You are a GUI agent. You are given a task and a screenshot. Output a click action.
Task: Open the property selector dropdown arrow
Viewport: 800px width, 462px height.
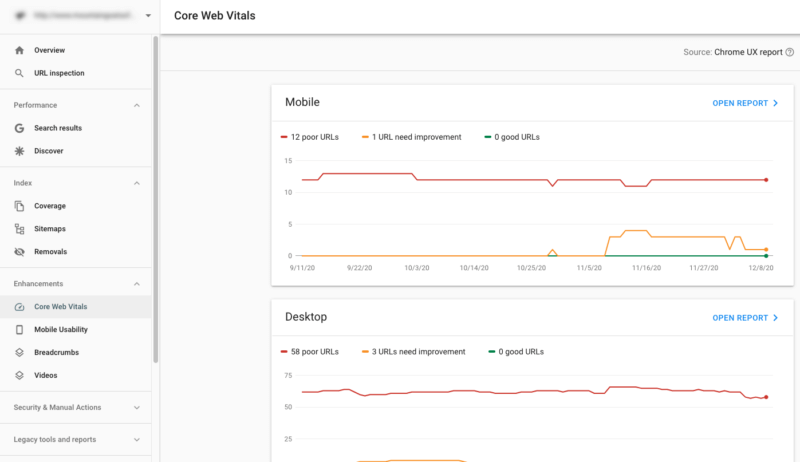tap(148, 15)
